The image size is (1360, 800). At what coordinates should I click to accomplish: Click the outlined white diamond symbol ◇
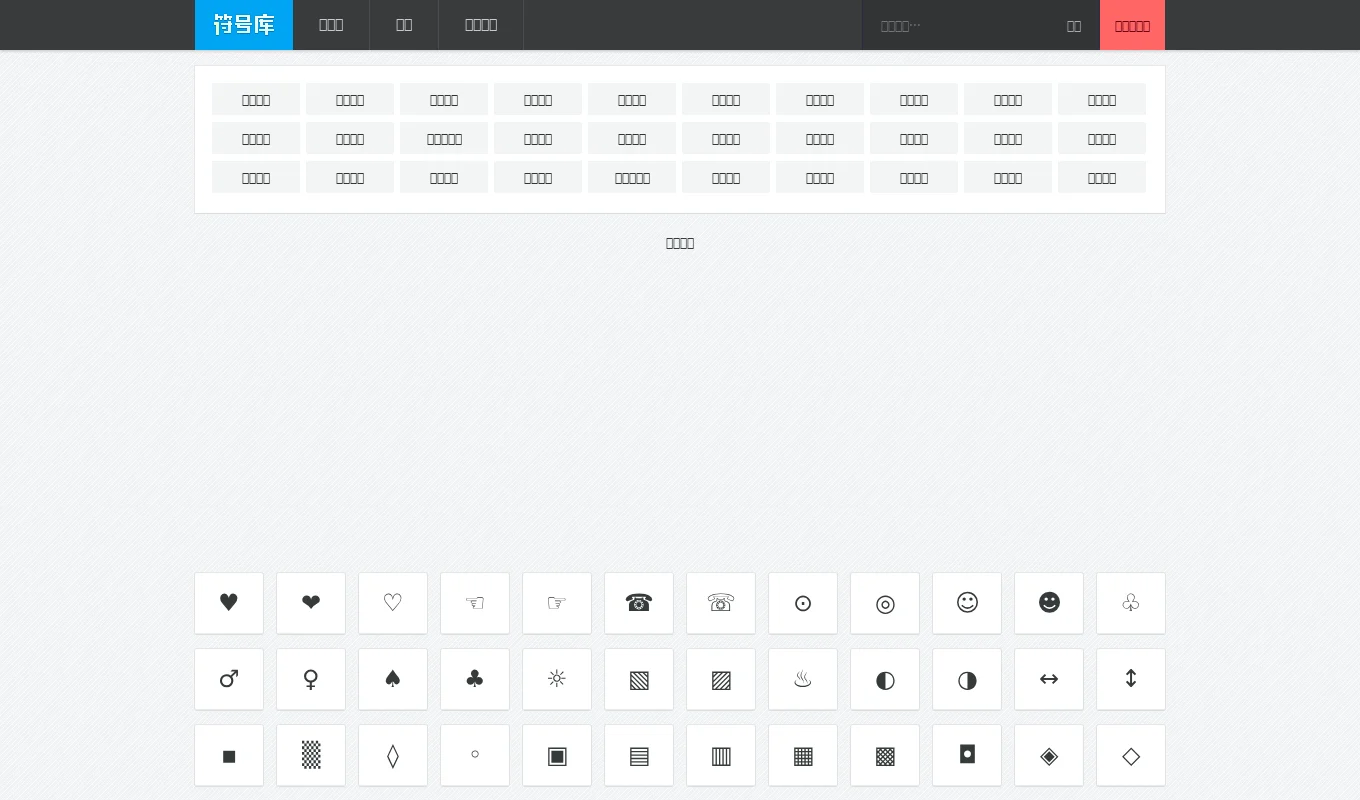click(x=1131, y=756)
